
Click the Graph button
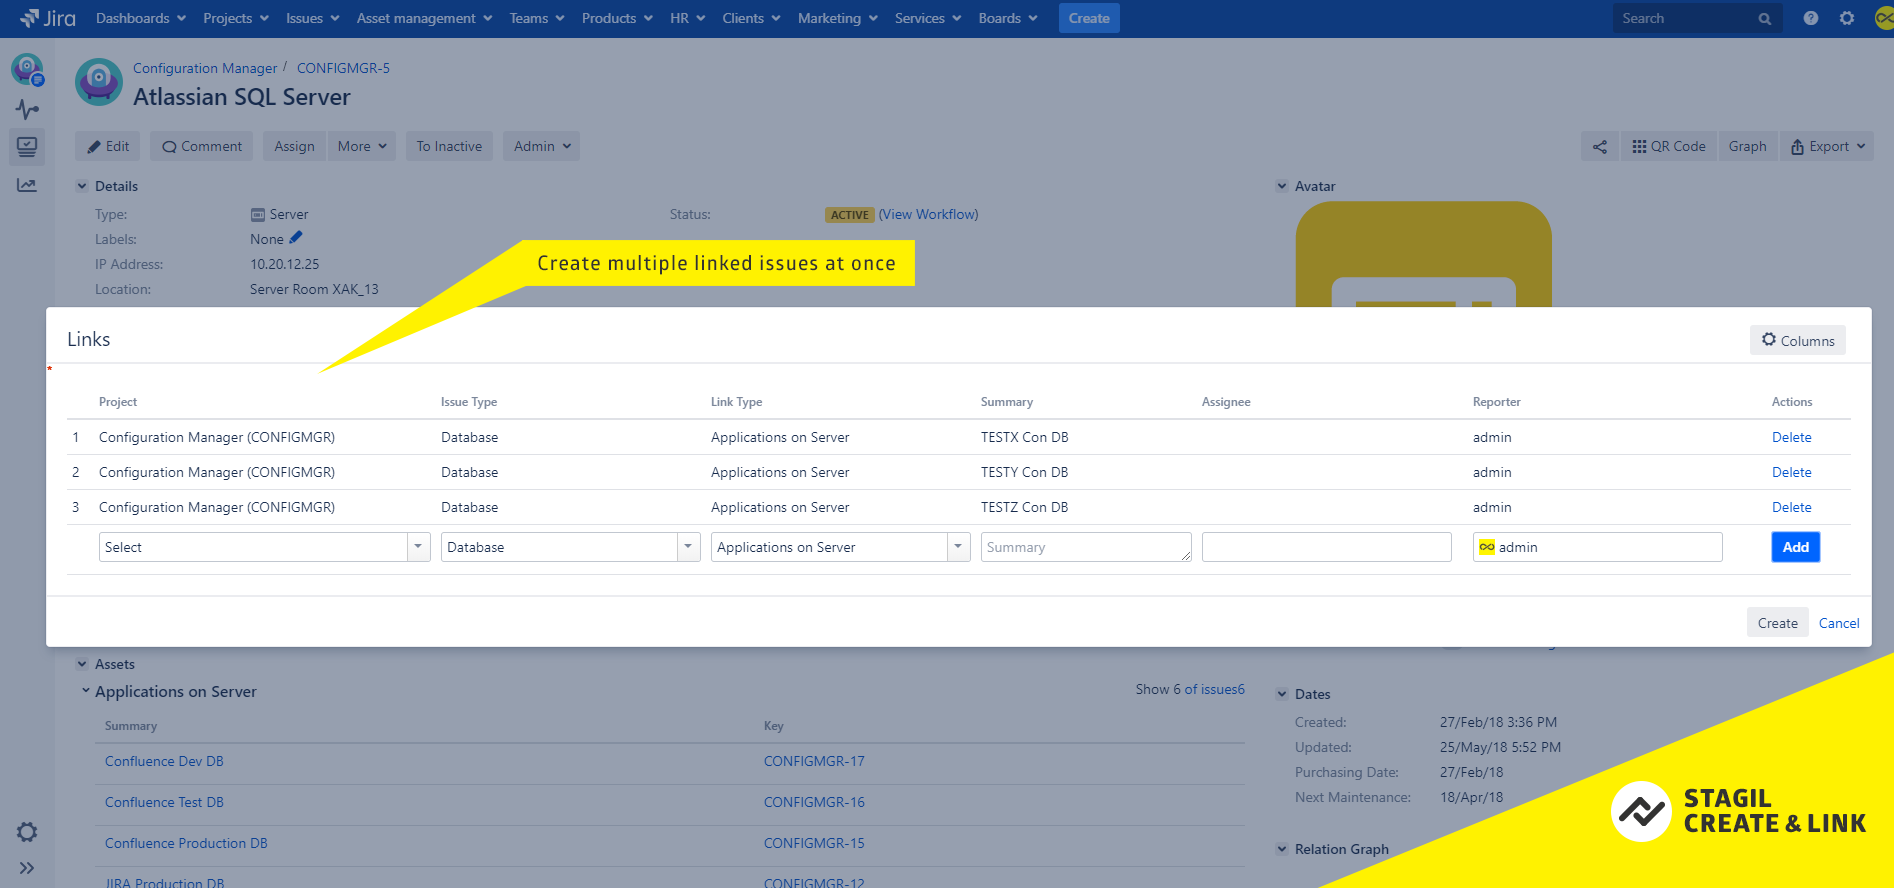(1748, 146)
